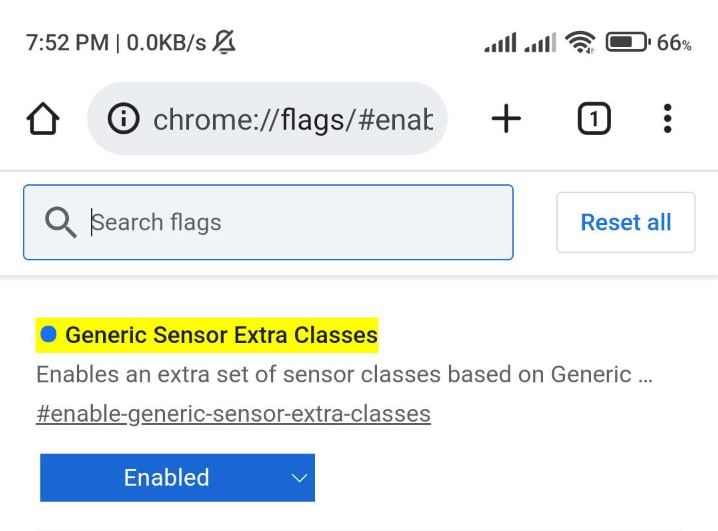The width and height of the screenshot is (718, 531).
Task: Open the Enabled dropdown for Generic Sensor
Action: (x=177, y=478)
